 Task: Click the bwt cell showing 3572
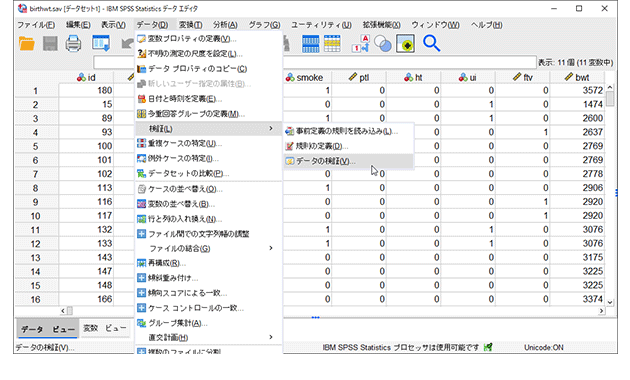pyautogui.click(x=577, y=90)
